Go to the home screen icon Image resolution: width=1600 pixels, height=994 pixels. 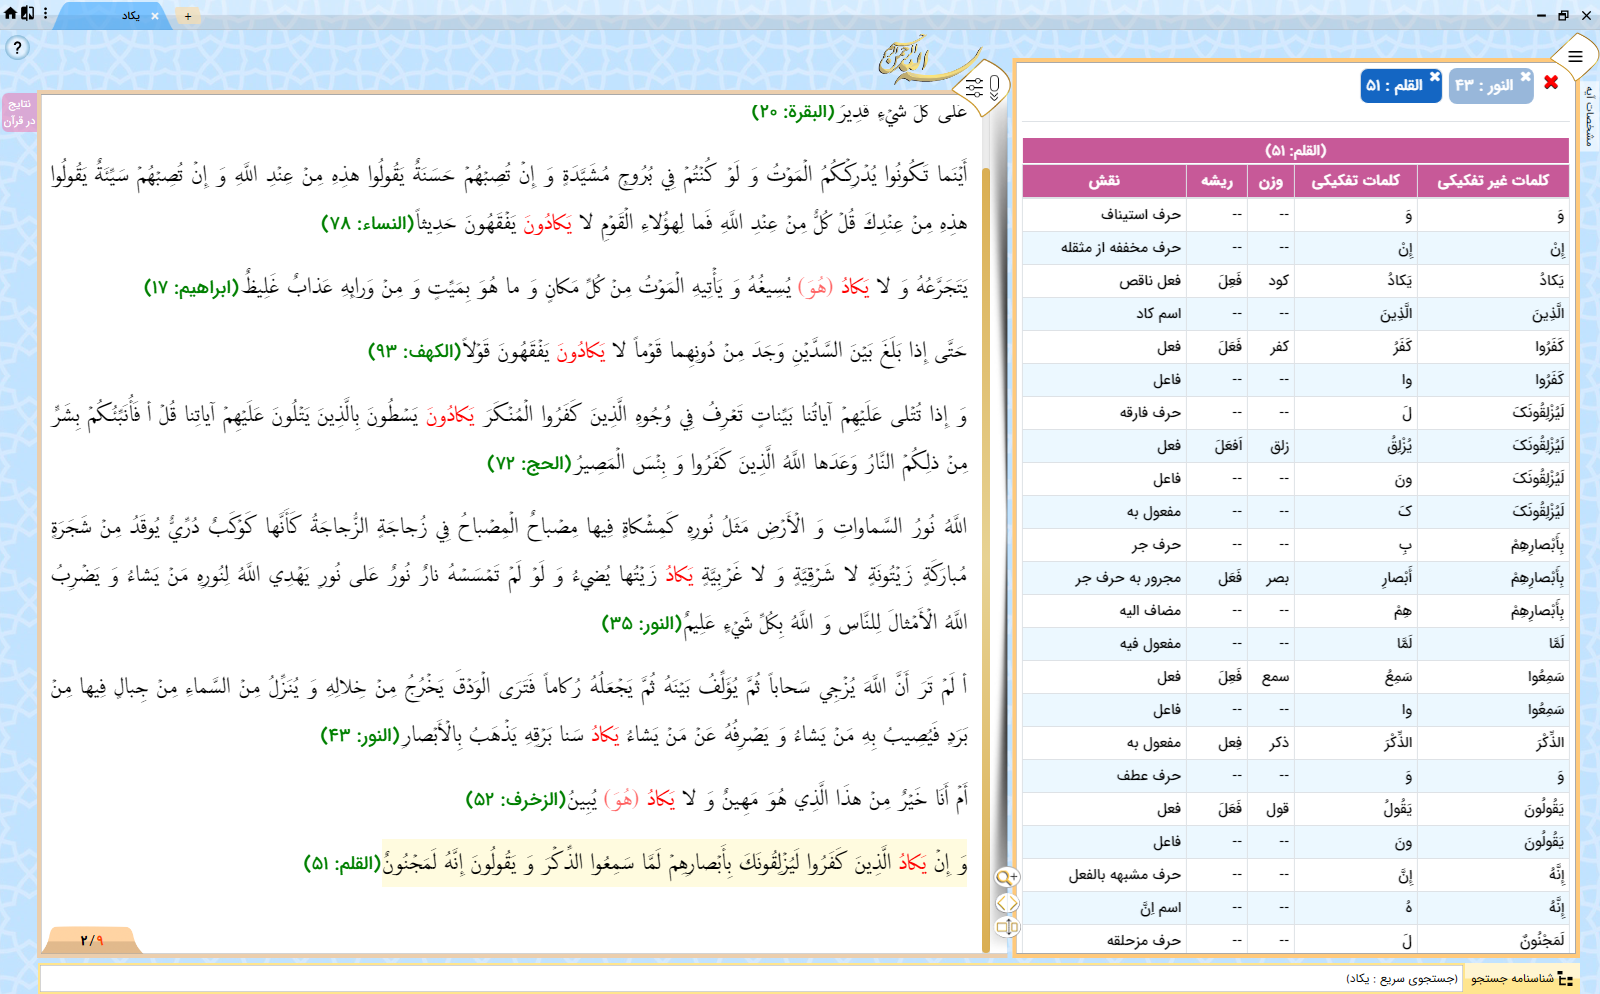10,13
